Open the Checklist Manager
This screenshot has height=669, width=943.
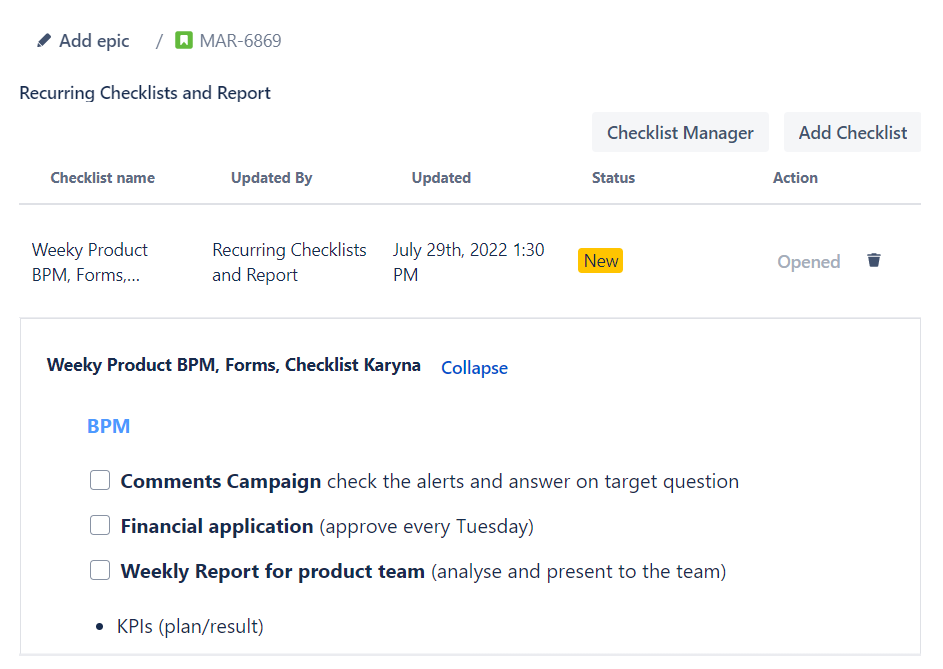click(680, 133)
